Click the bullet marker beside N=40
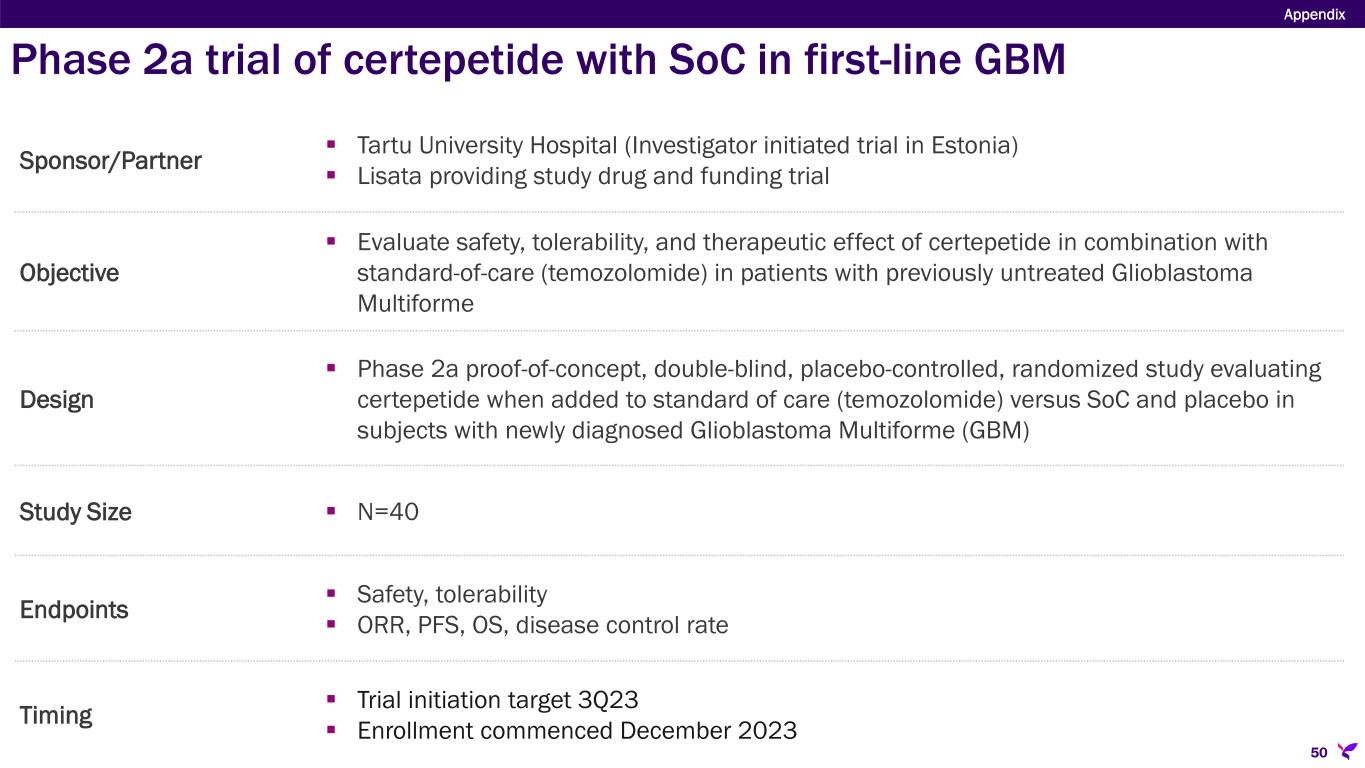The image size is (1365, 768). point(332,512)
